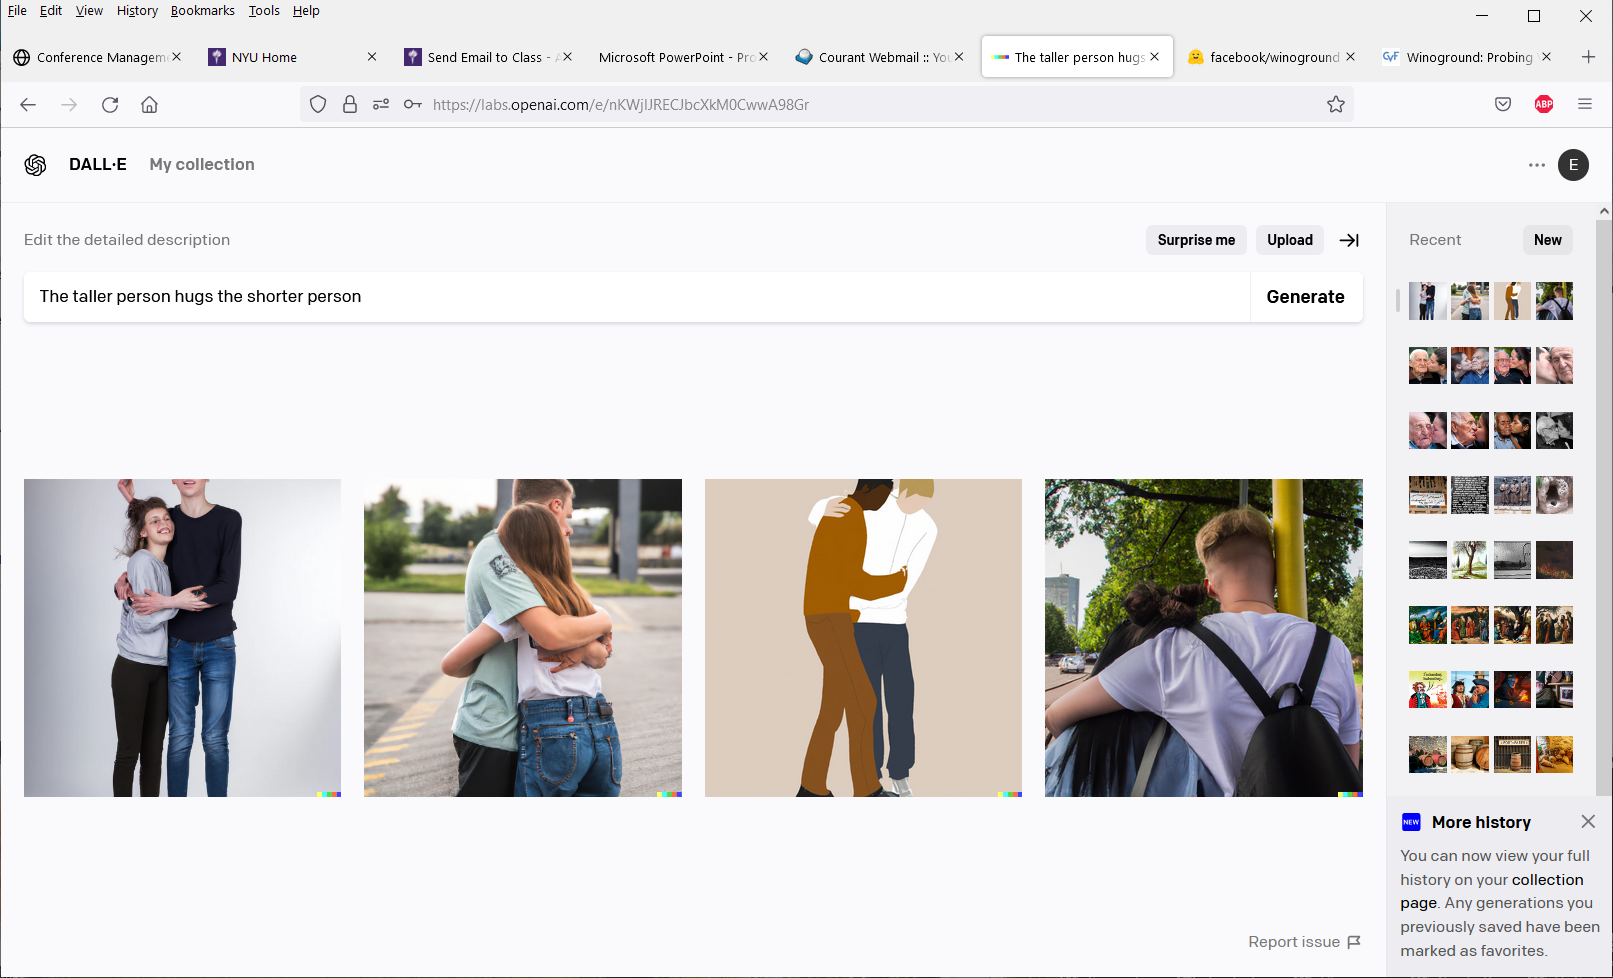
Task: Click the OpenAI logo icon
Action: (x=36, y=165)
